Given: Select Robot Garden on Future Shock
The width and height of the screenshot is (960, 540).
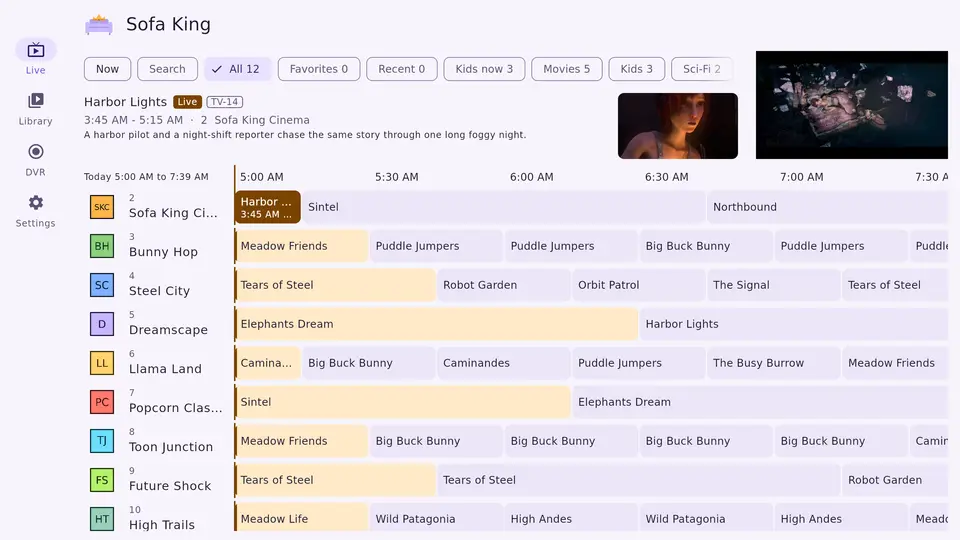Looking at the screenshot, I should pos(895,480).
